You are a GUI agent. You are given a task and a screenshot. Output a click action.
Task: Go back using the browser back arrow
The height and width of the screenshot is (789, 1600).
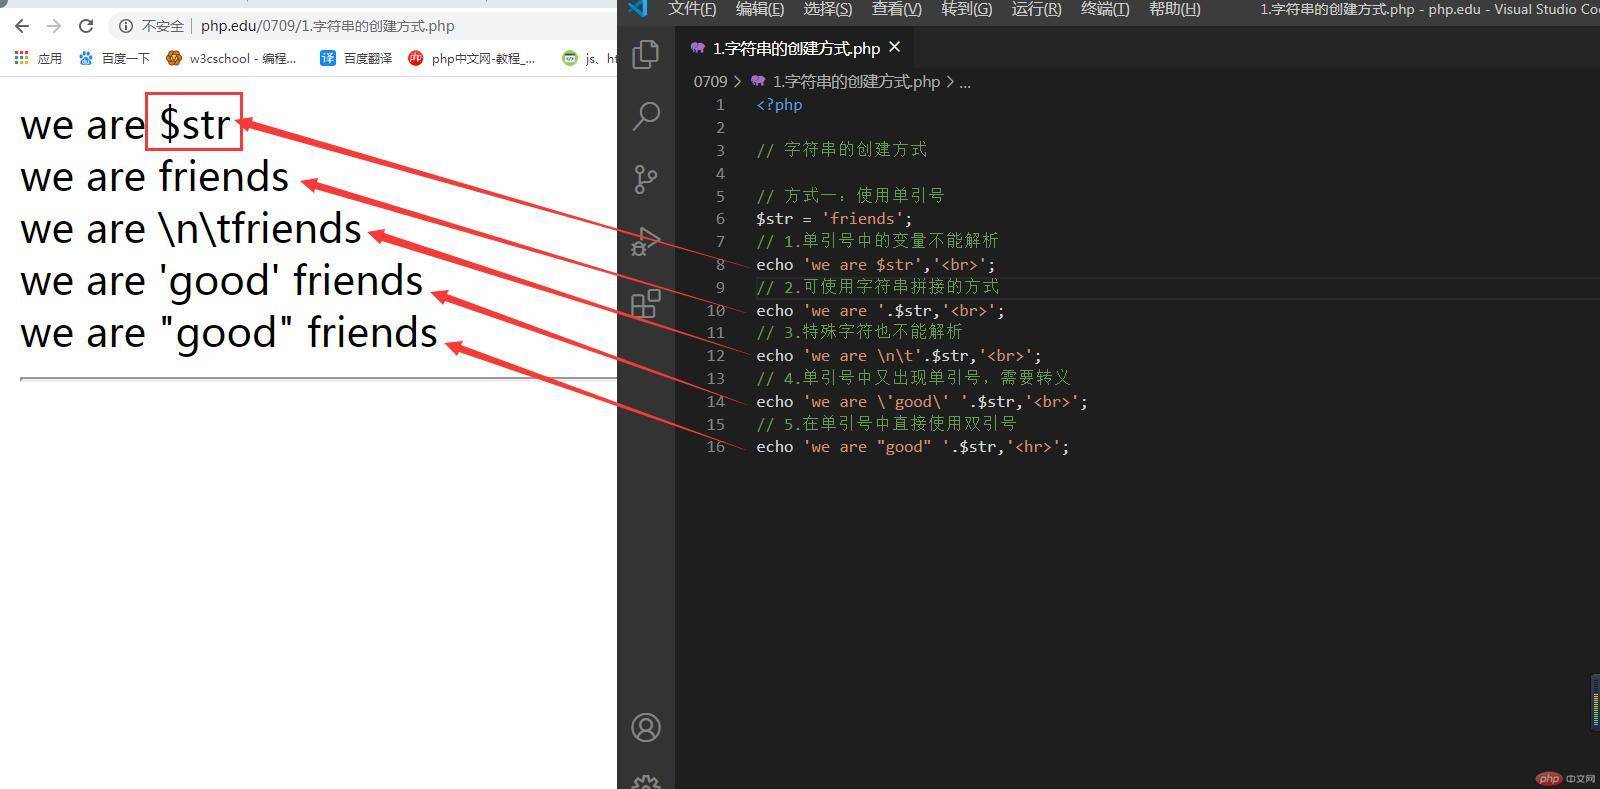22,26
